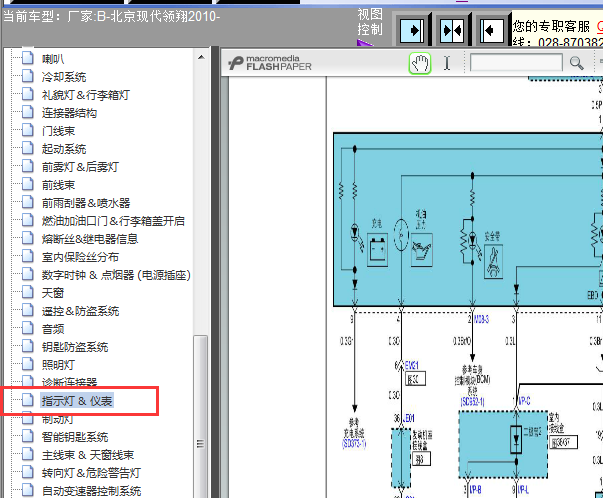Open the 前线束 item
This screenshot has width=603, height=498.
click(x=58, y=185)
